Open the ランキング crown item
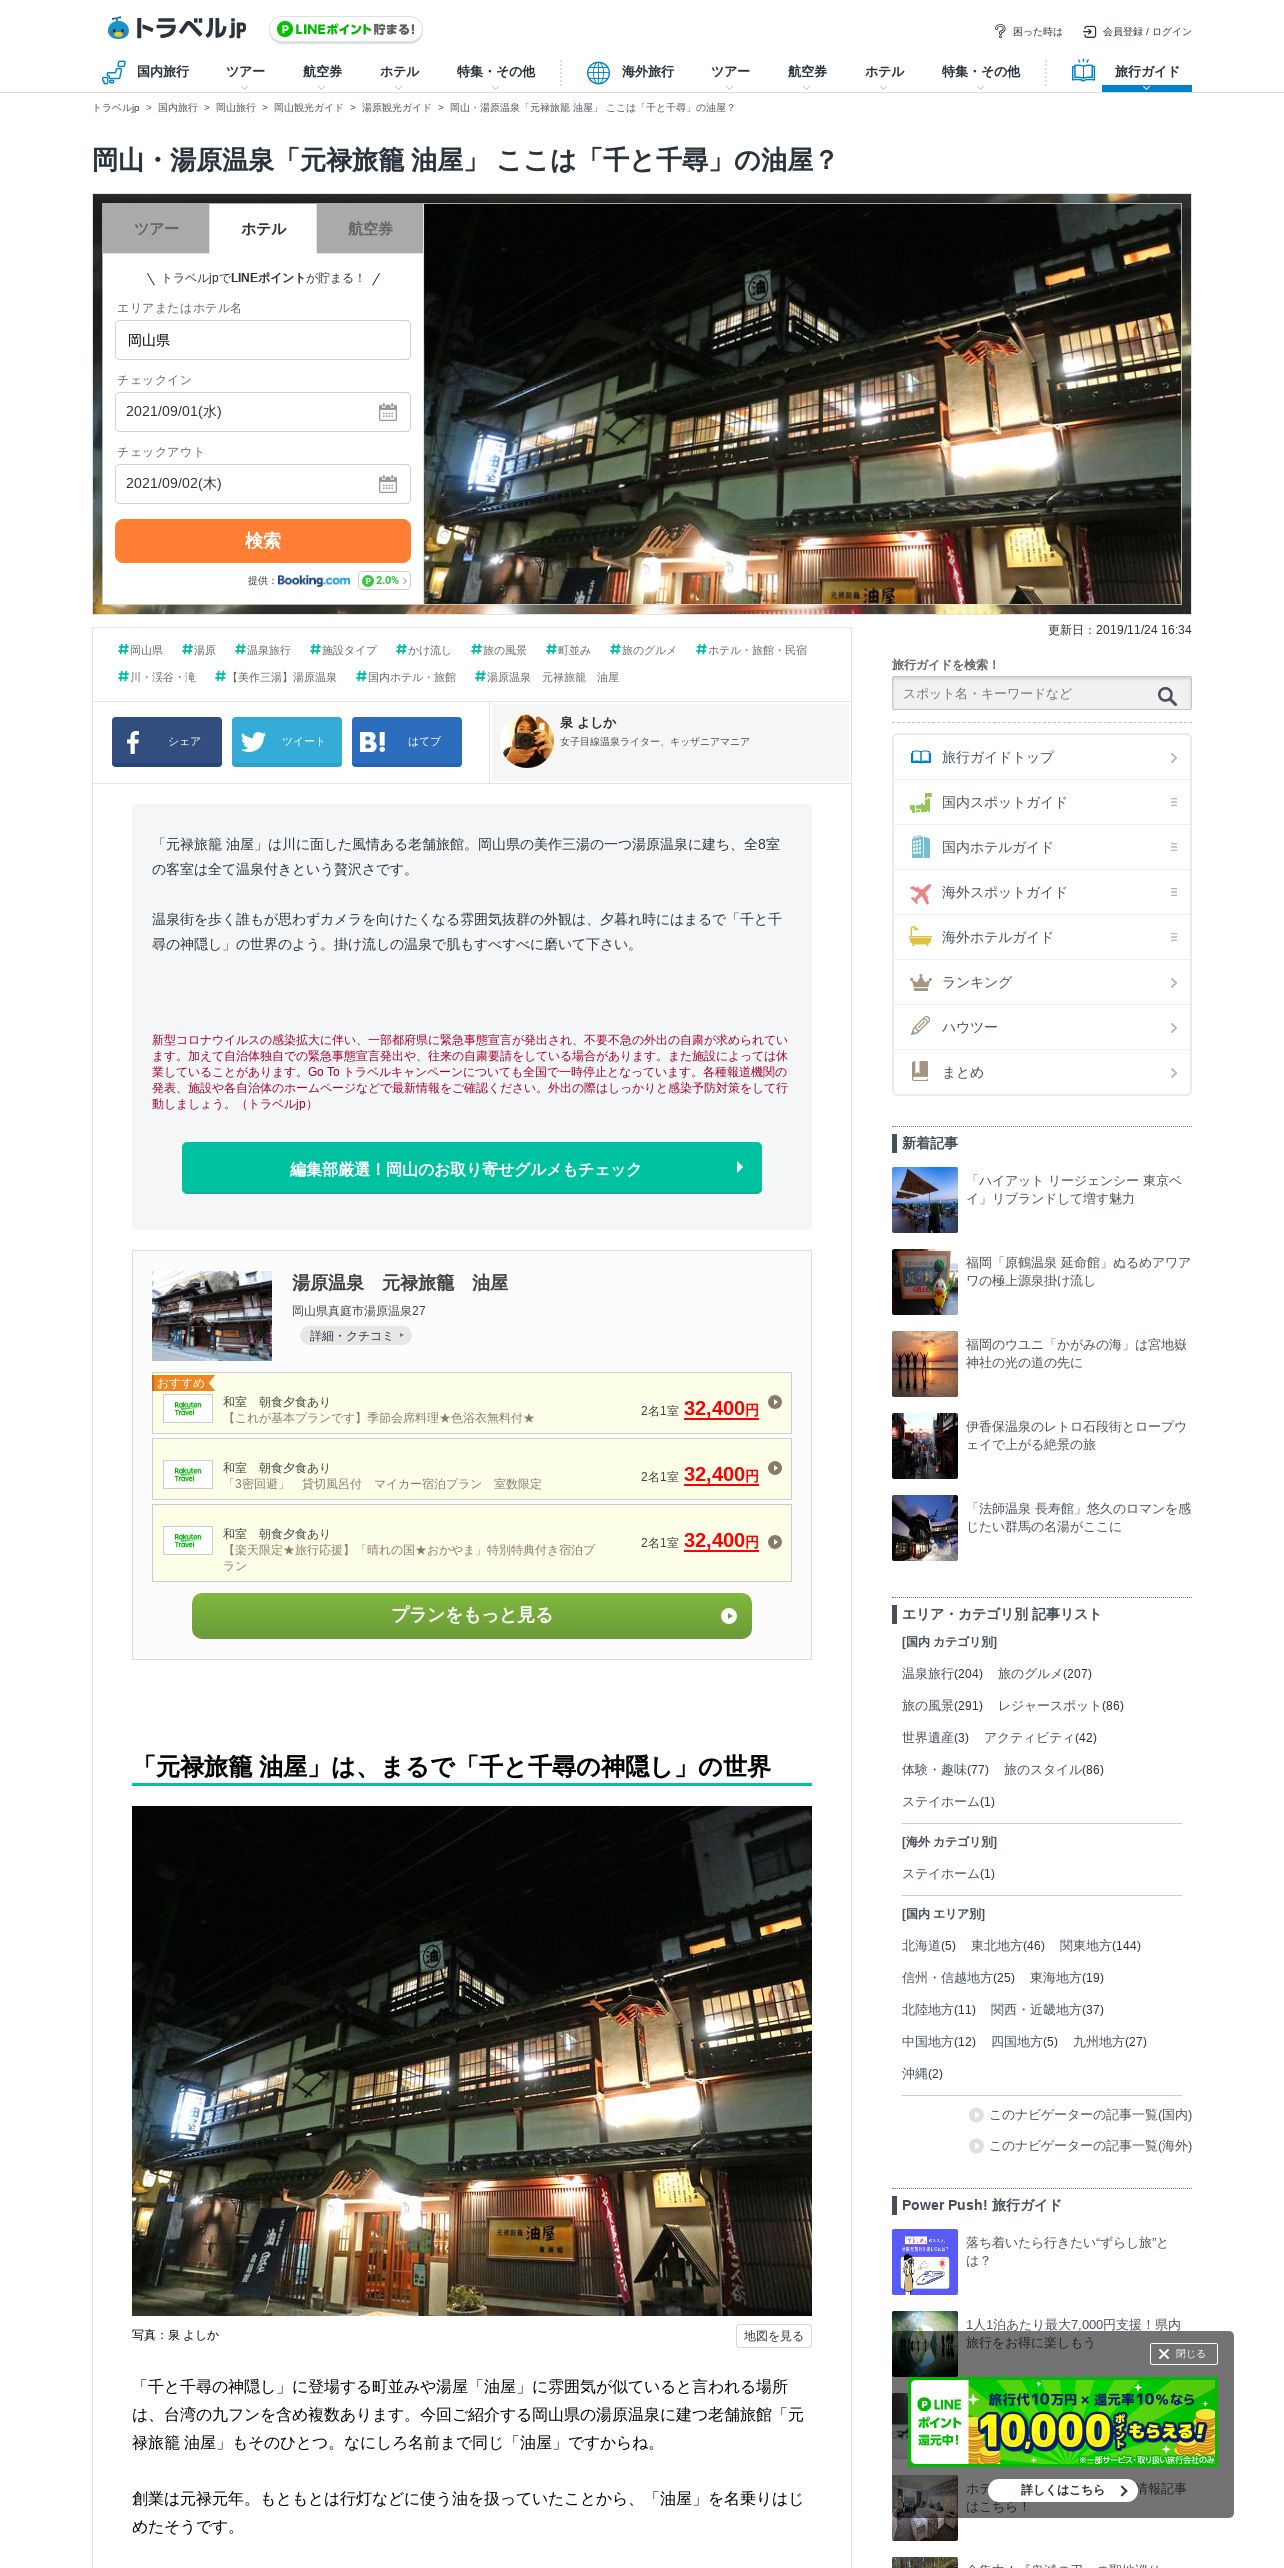1284x2568 pixels. 1042,983
